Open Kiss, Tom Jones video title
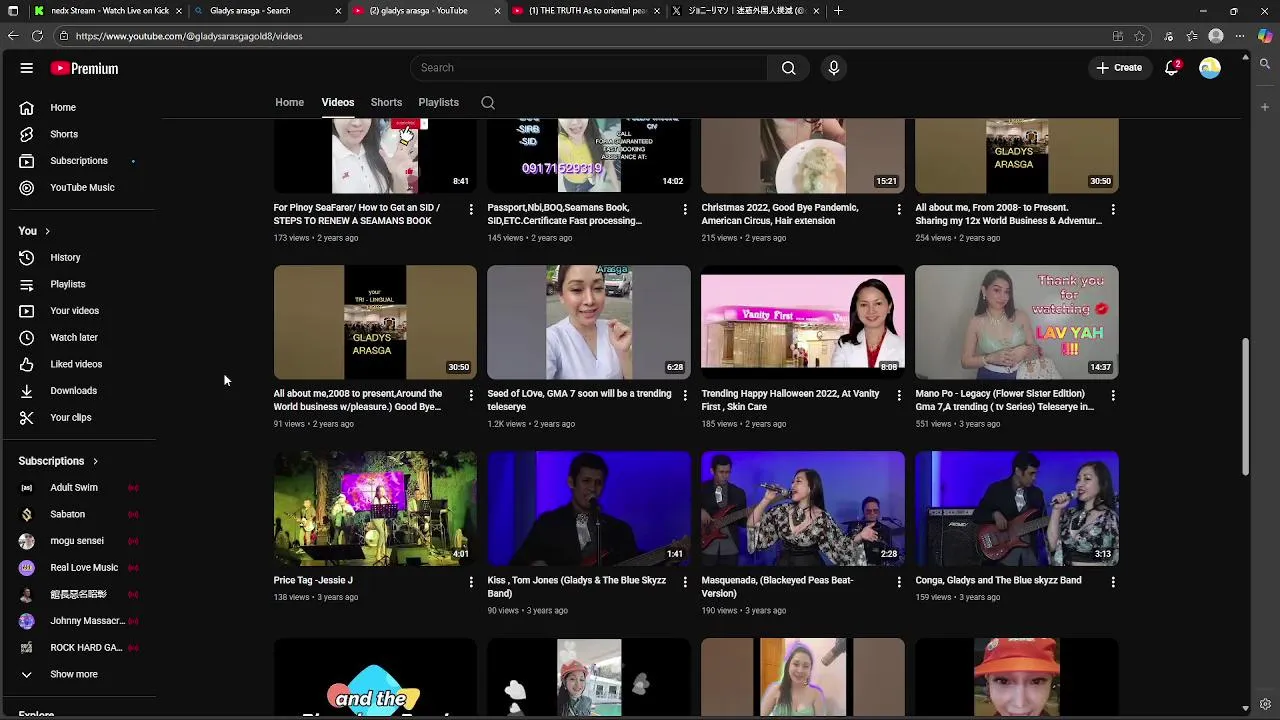Viewport: 1280px width, 720px height. tap(577, 587)
